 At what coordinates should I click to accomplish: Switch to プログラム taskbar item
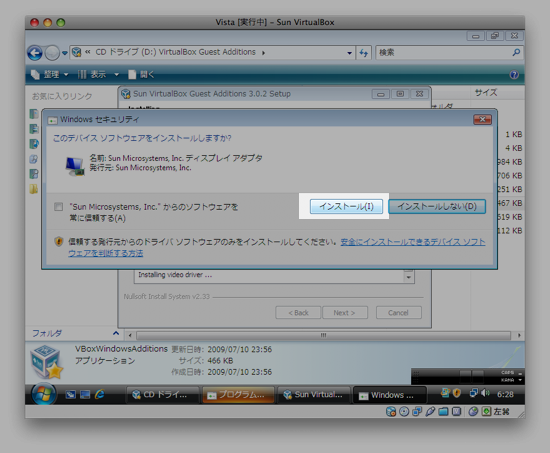tap(238, 395)
